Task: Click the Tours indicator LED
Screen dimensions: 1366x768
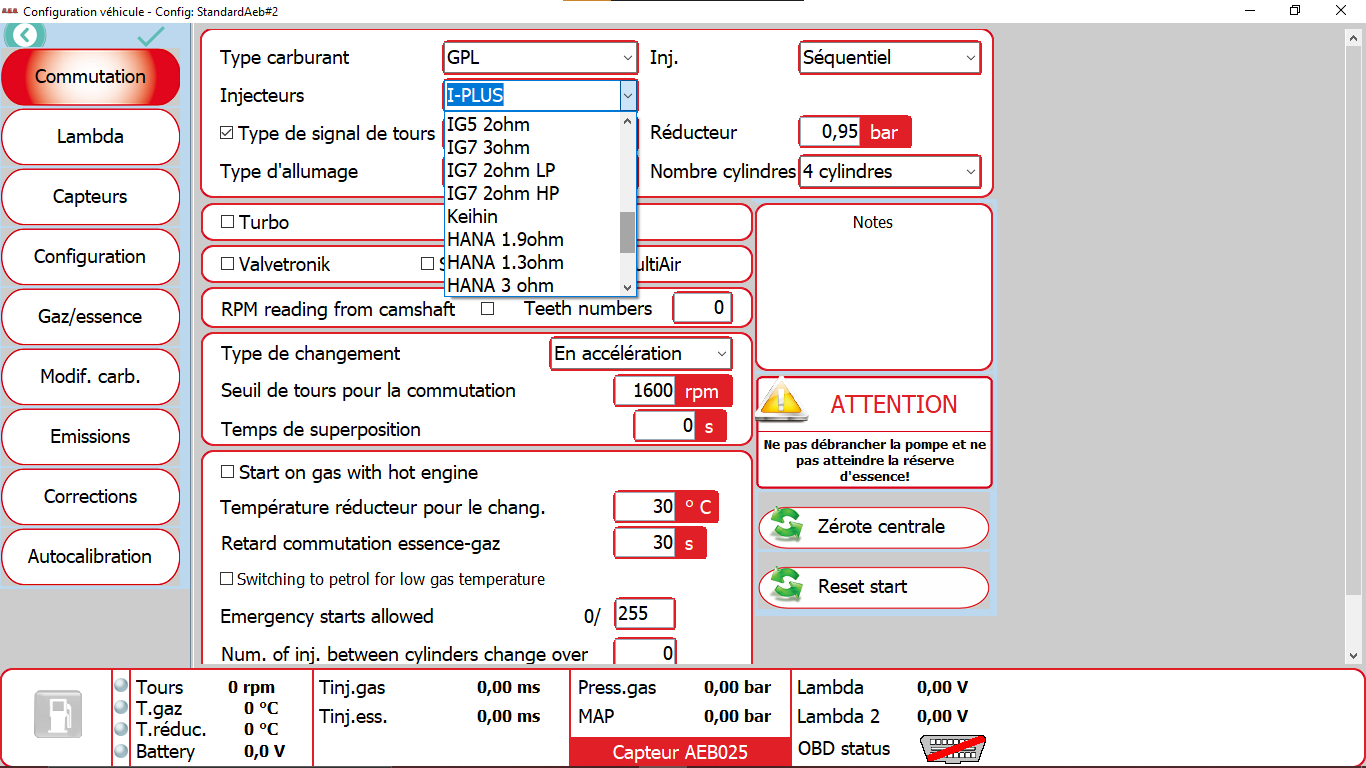Action: (122, 686)
